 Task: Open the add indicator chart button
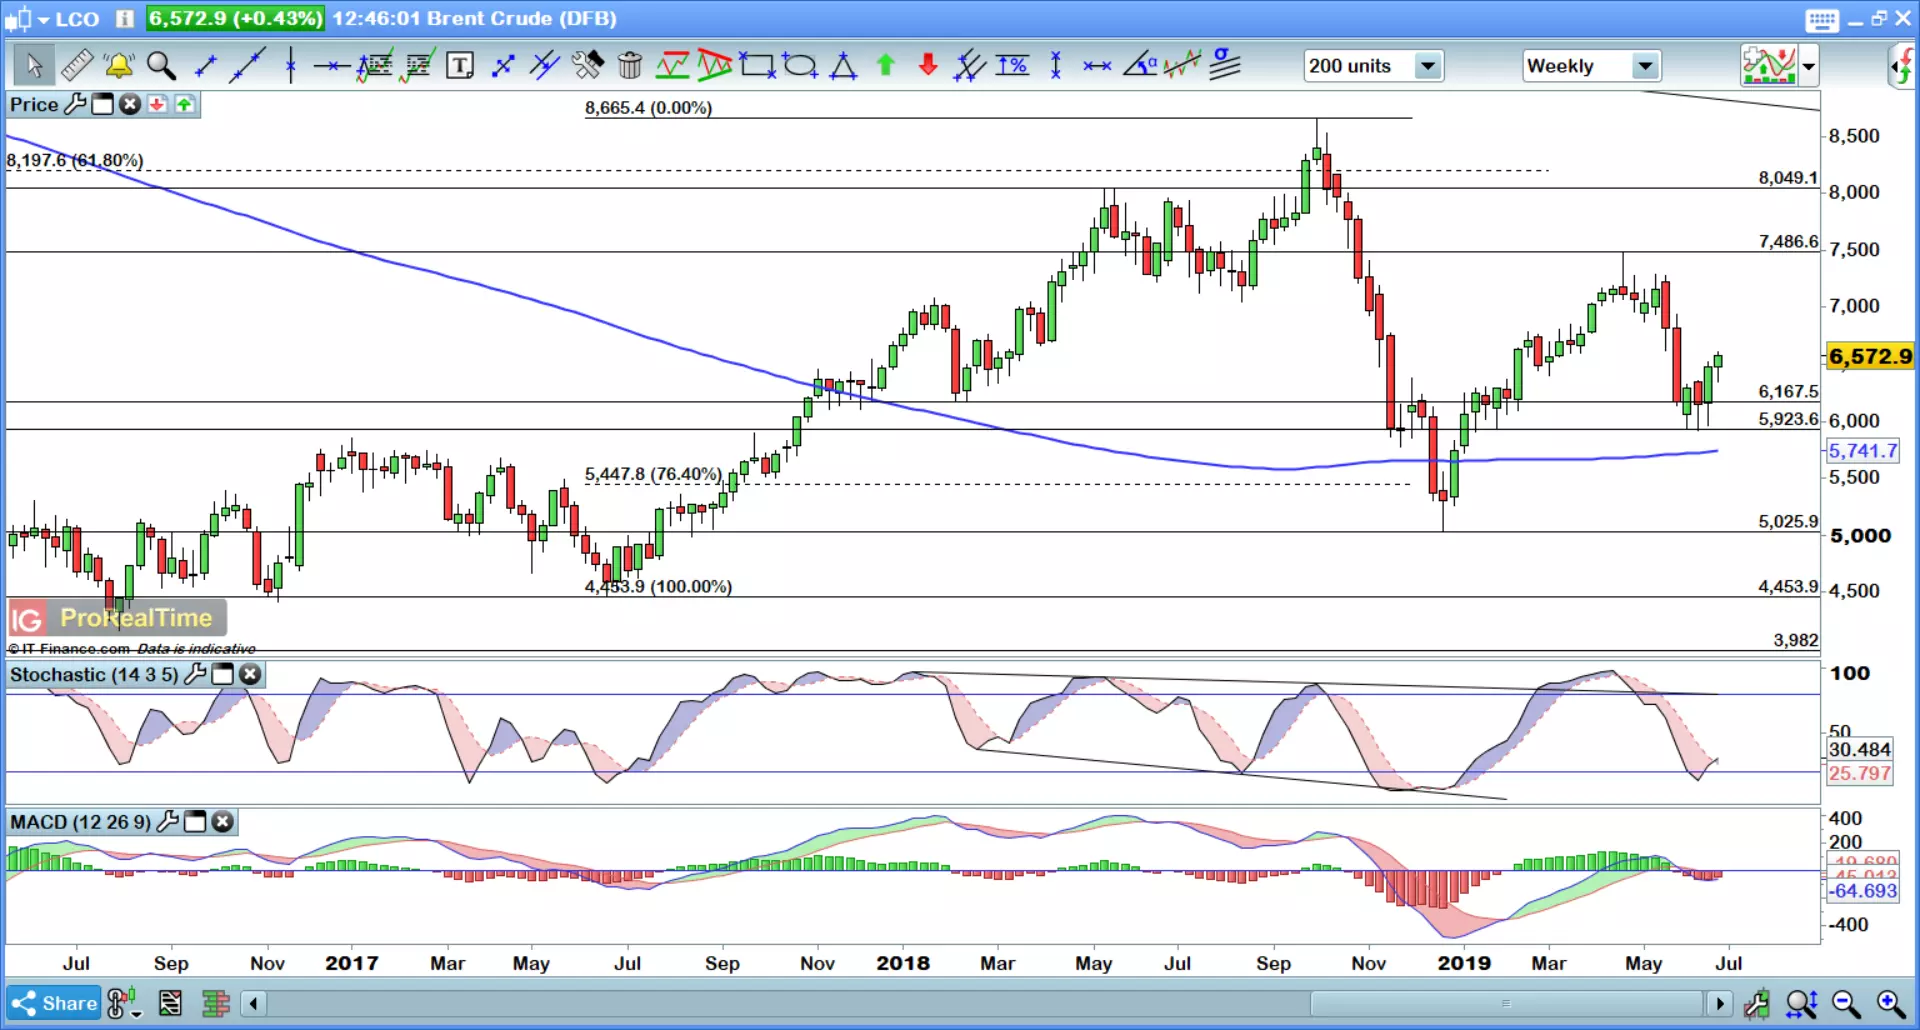[x=1768, y=67]
